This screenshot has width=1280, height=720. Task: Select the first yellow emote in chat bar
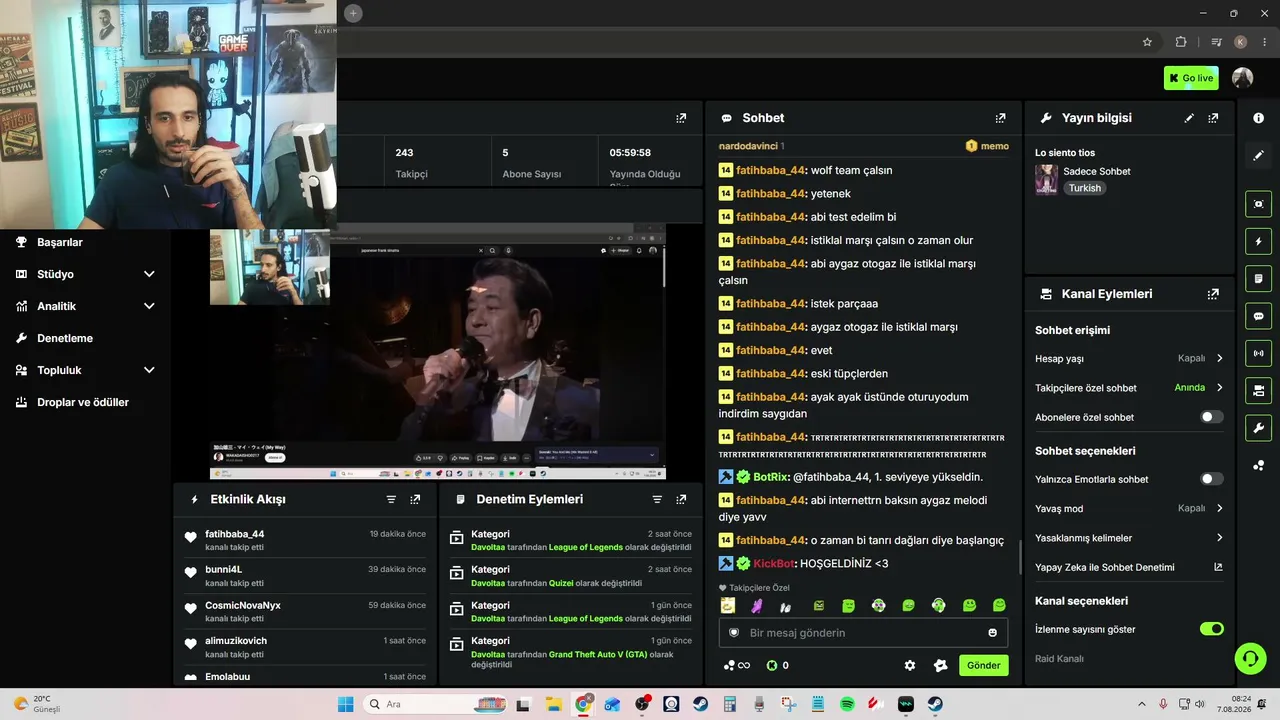[728, 606]
